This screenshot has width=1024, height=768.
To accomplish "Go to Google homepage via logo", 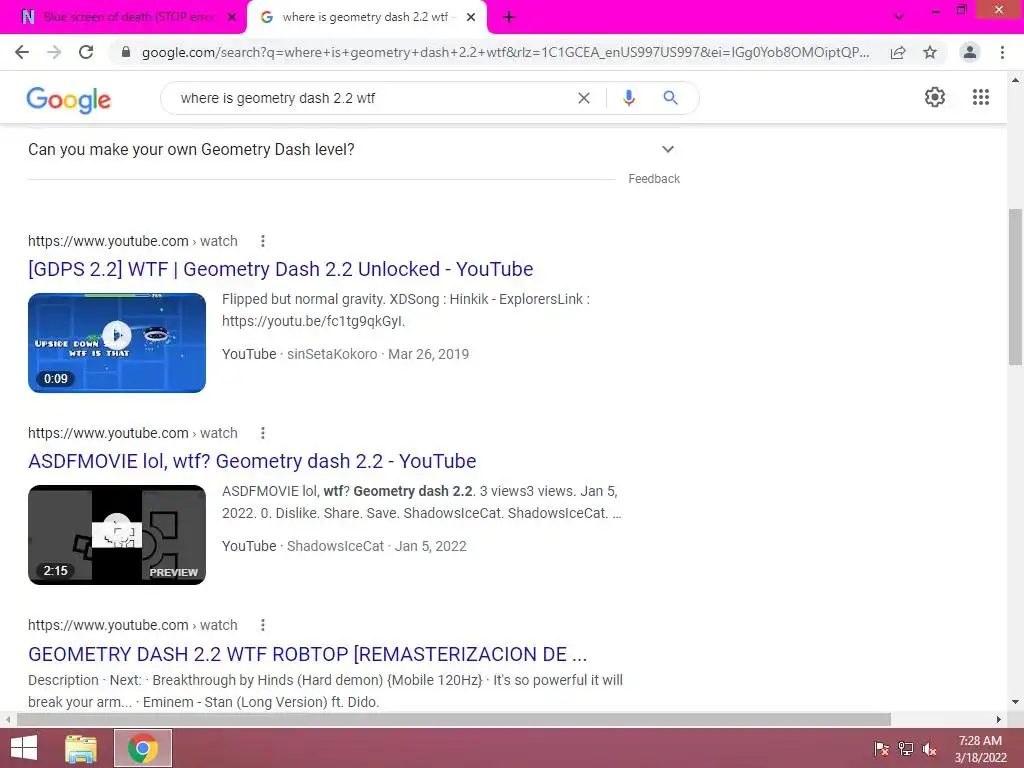I will pos(69,99).
